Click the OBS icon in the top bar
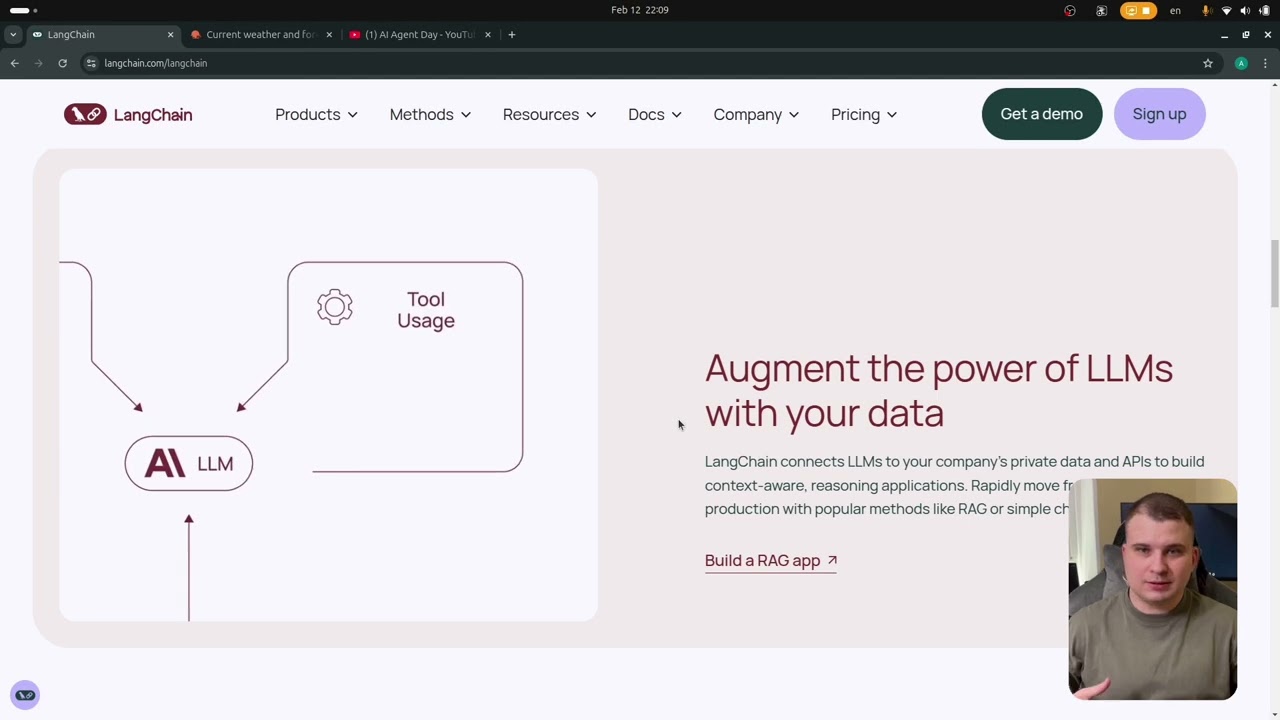This screenshot has width=1280, height=720. click(x=1070, y=10)
